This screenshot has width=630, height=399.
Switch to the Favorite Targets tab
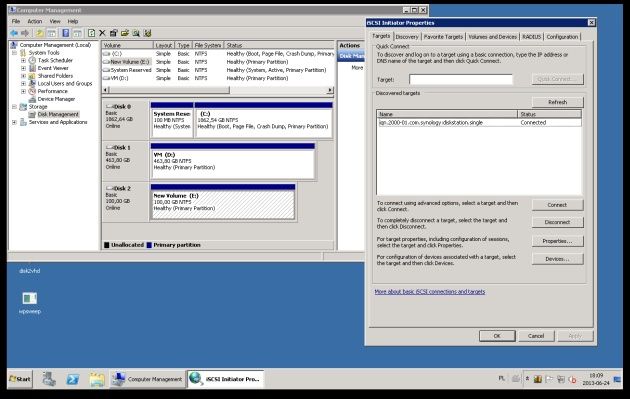443,37
